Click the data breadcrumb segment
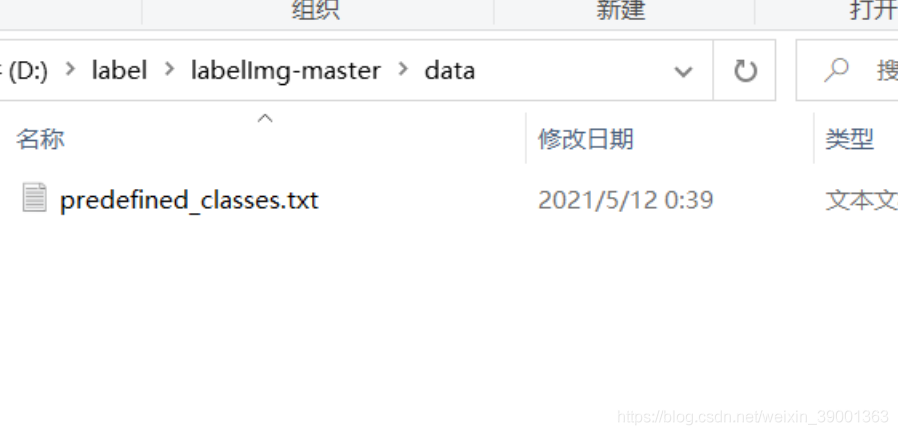Viewport: 898px width, 435px height. [x=450, y=70]
